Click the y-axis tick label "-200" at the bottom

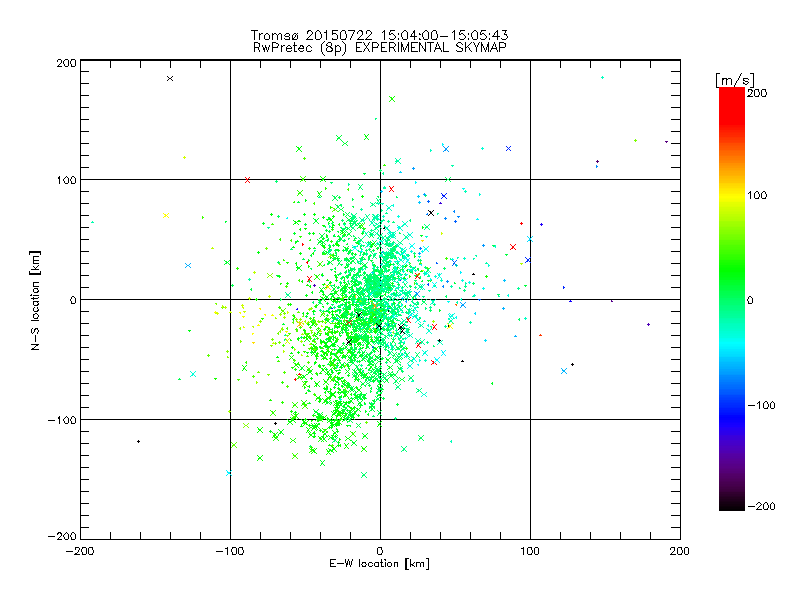tap(62, 536)
